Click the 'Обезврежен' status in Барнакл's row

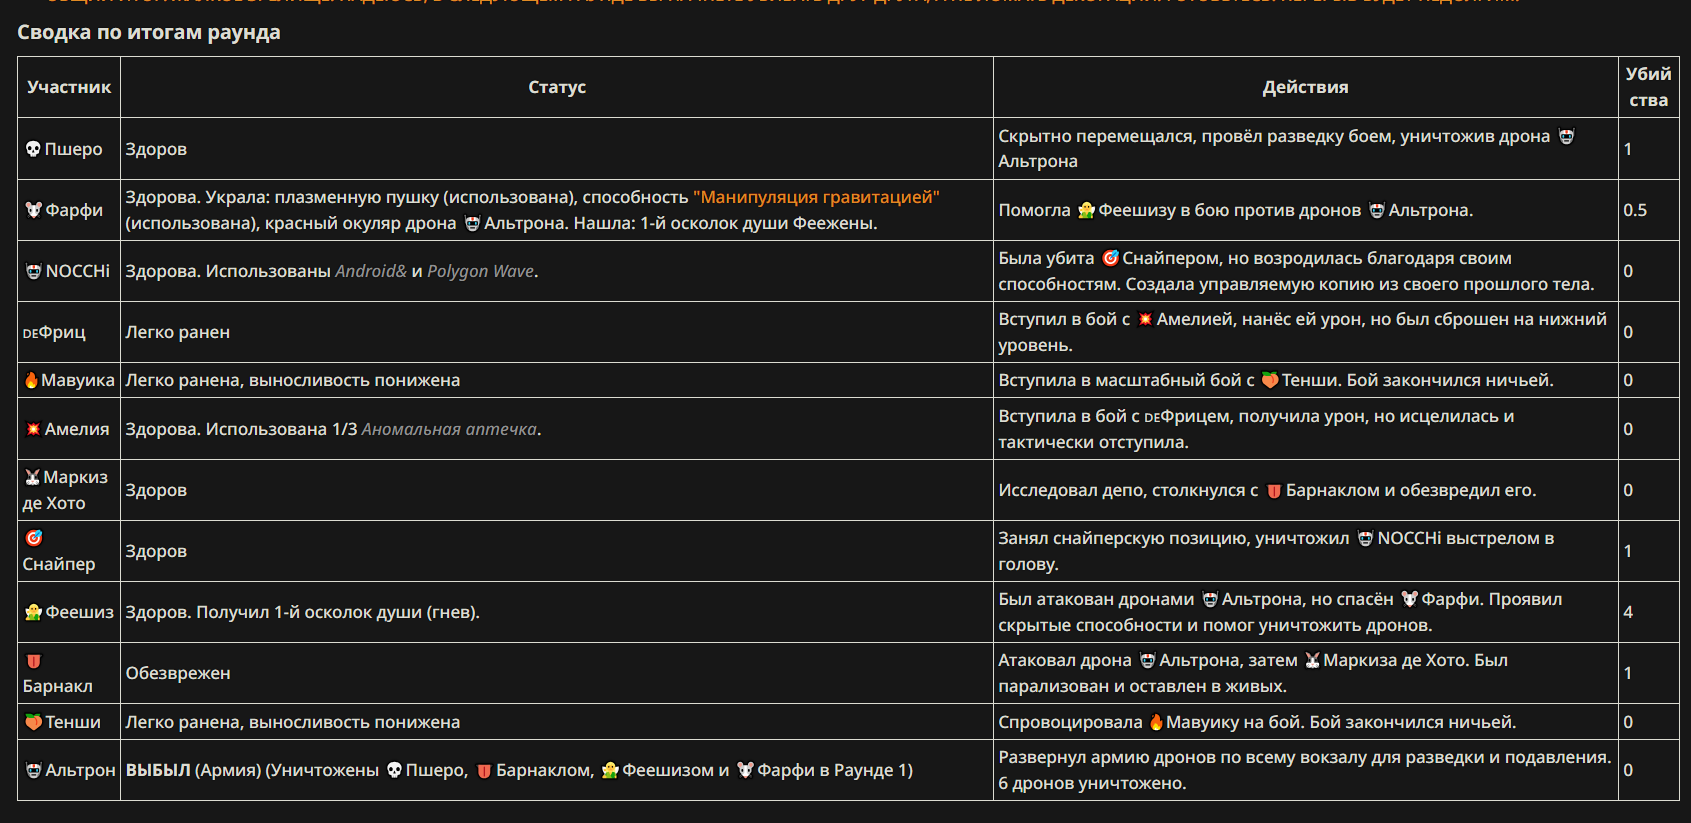point(178,673)
